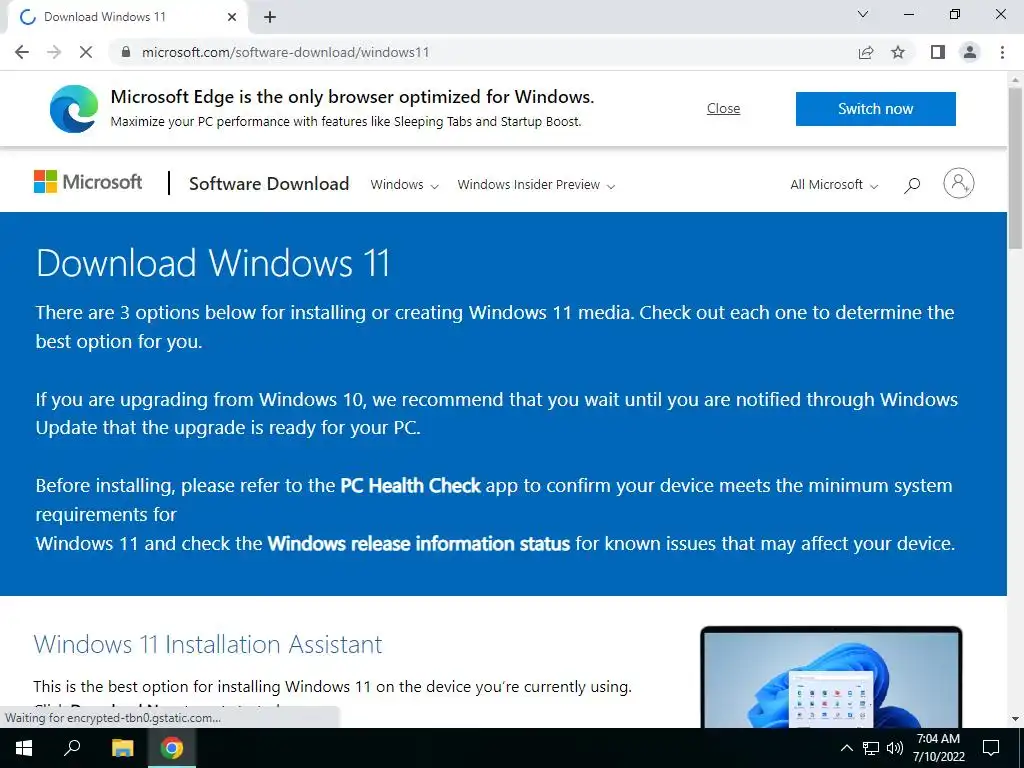Bookmark this page with the star icon
This screenshot has height=768, width=1024.
(898, 52)
